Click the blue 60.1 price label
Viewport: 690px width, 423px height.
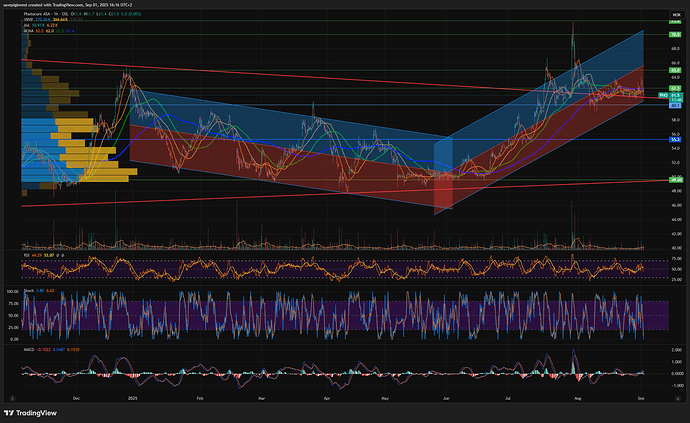point(675,106)
